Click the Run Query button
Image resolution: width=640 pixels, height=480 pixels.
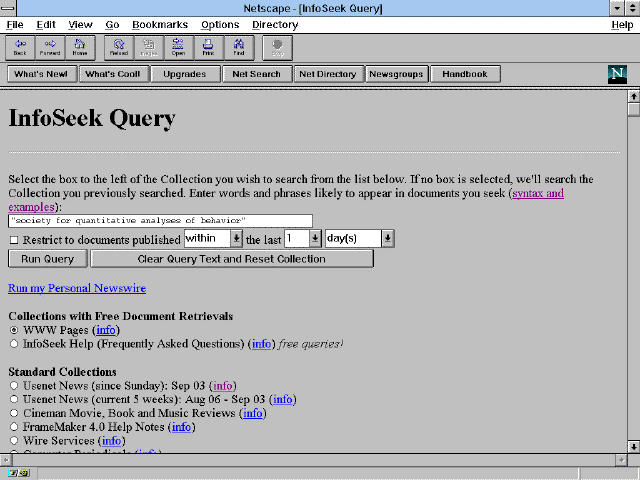(47, 259)
